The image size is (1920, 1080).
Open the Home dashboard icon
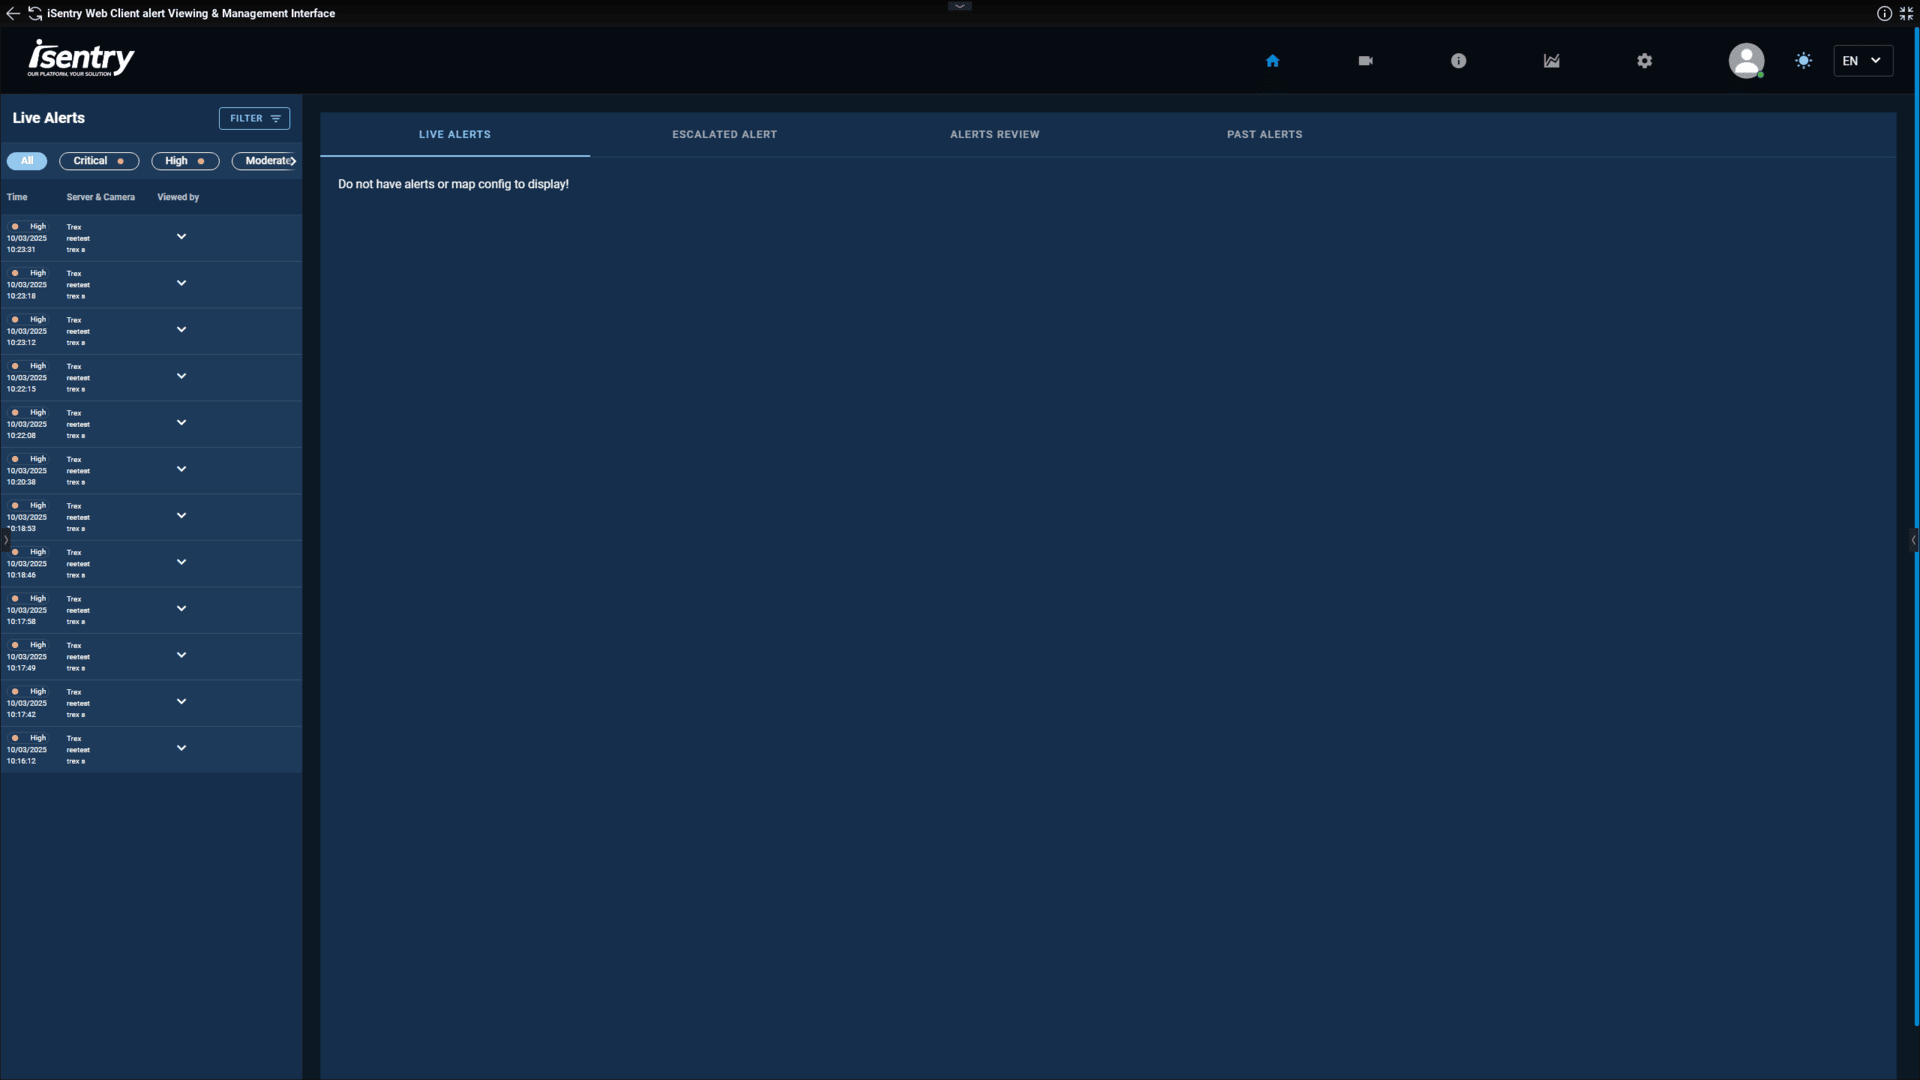[x=1272, y=61]
